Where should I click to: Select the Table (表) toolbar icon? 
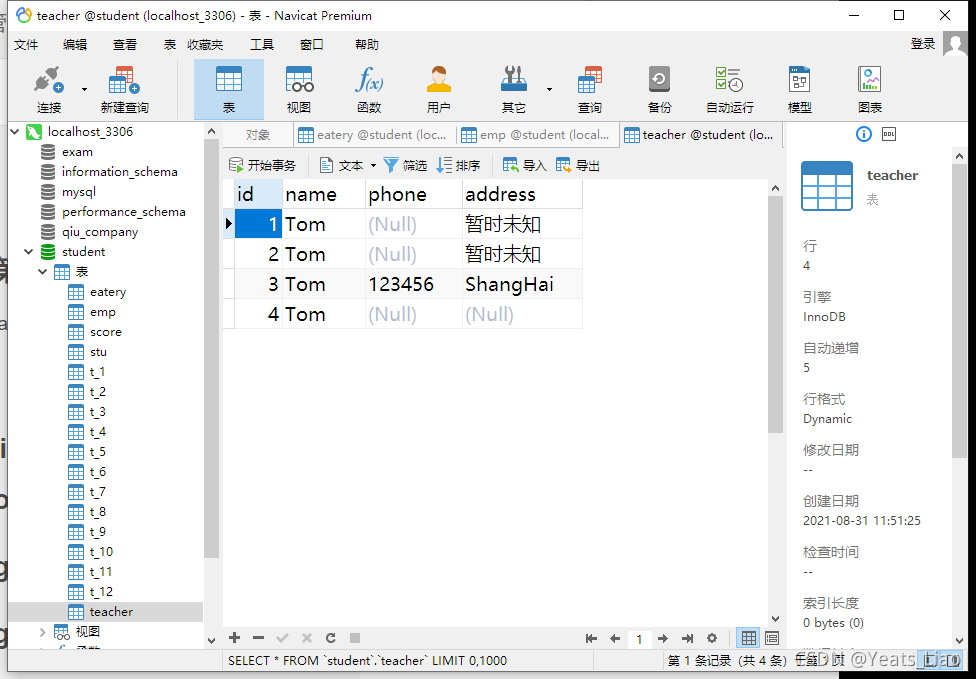pos(229,90)
